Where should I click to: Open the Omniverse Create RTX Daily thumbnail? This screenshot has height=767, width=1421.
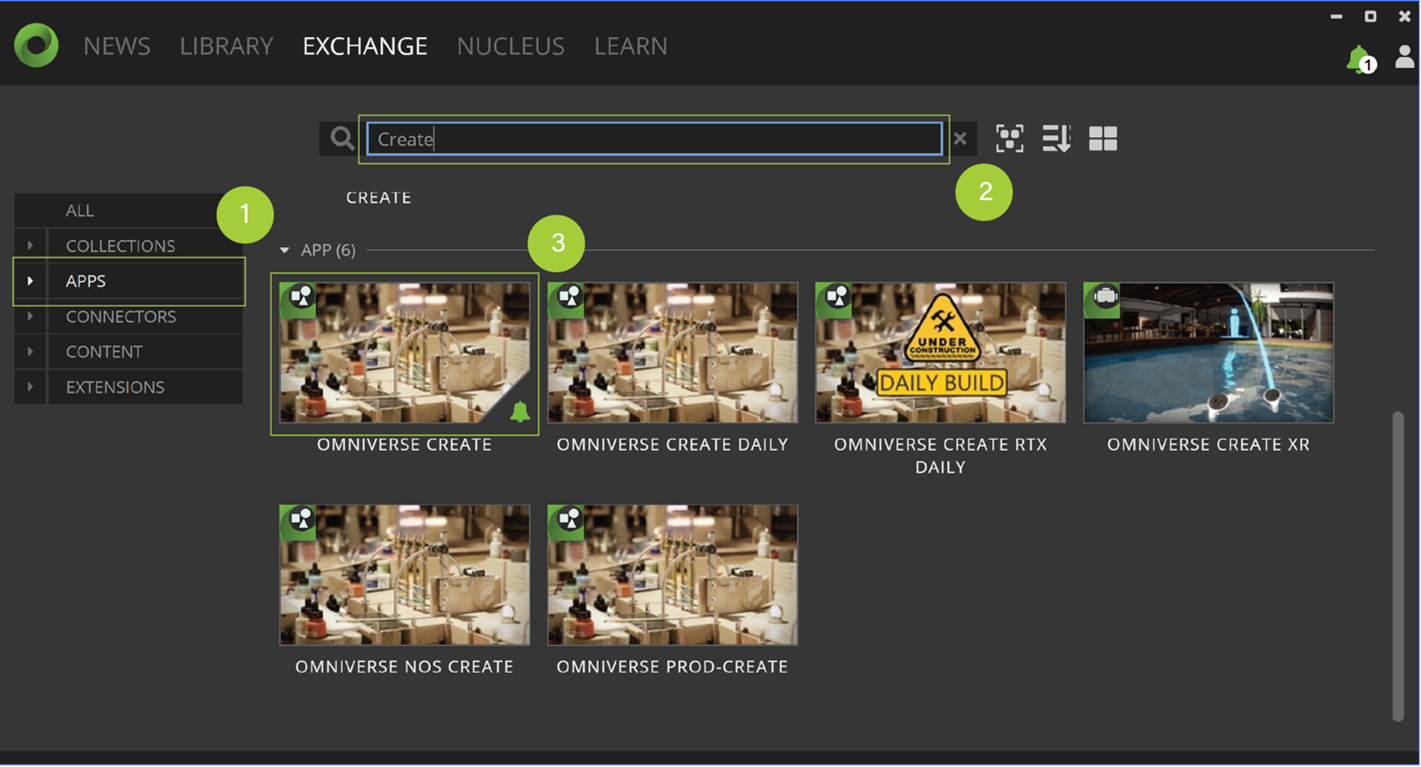pos(941,352)
